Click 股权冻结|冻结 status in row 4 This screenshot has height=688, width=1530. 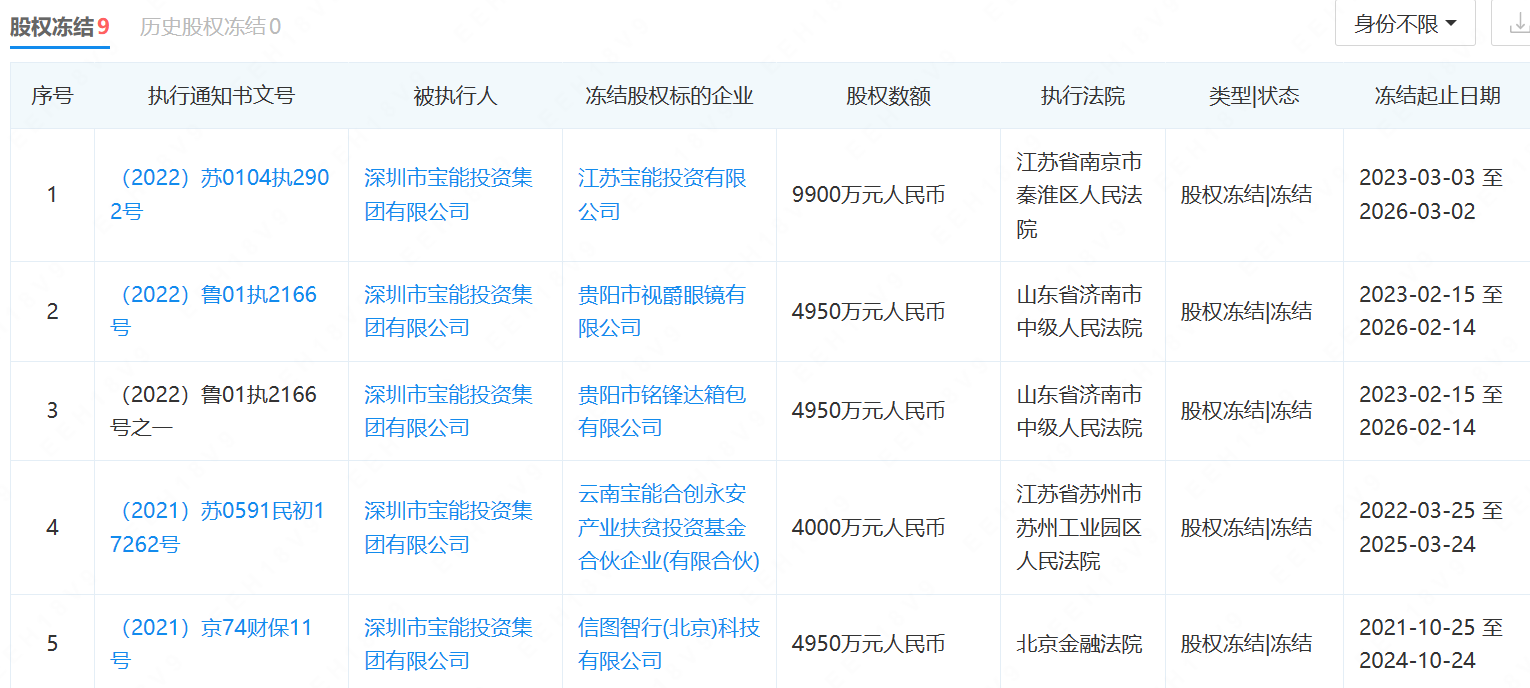1246,528
